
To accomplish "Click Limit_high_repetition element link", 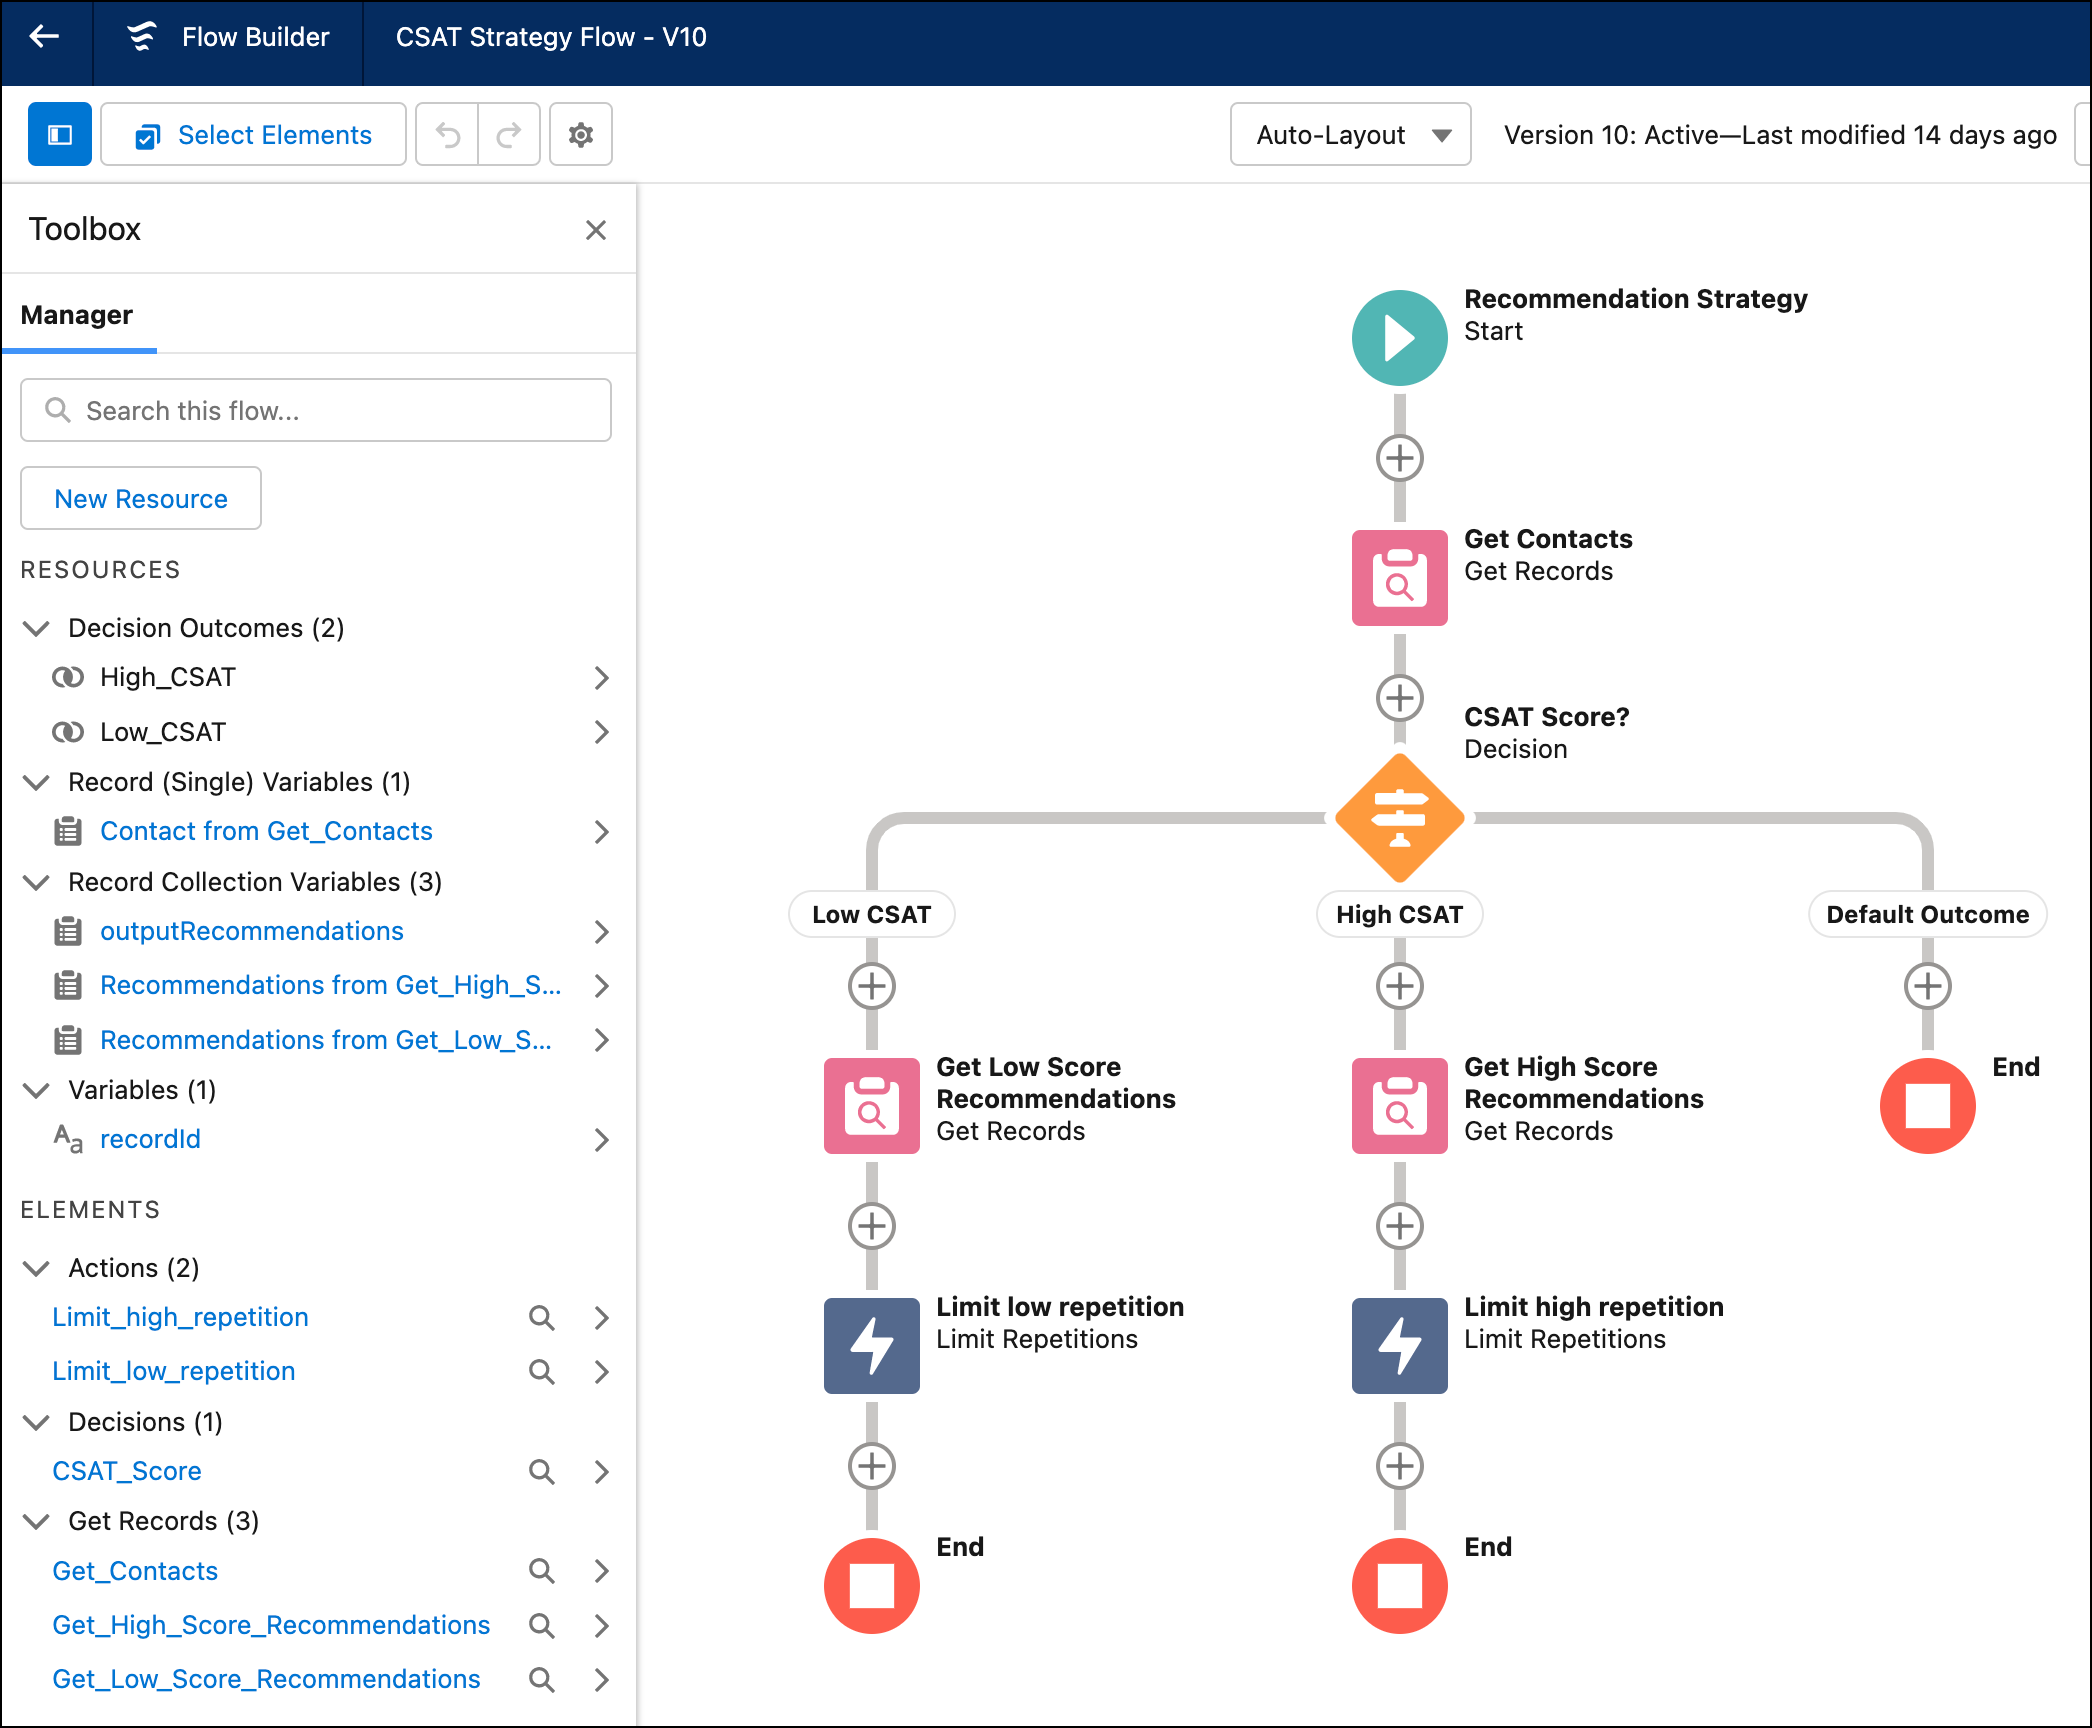I will [180, 1317].
